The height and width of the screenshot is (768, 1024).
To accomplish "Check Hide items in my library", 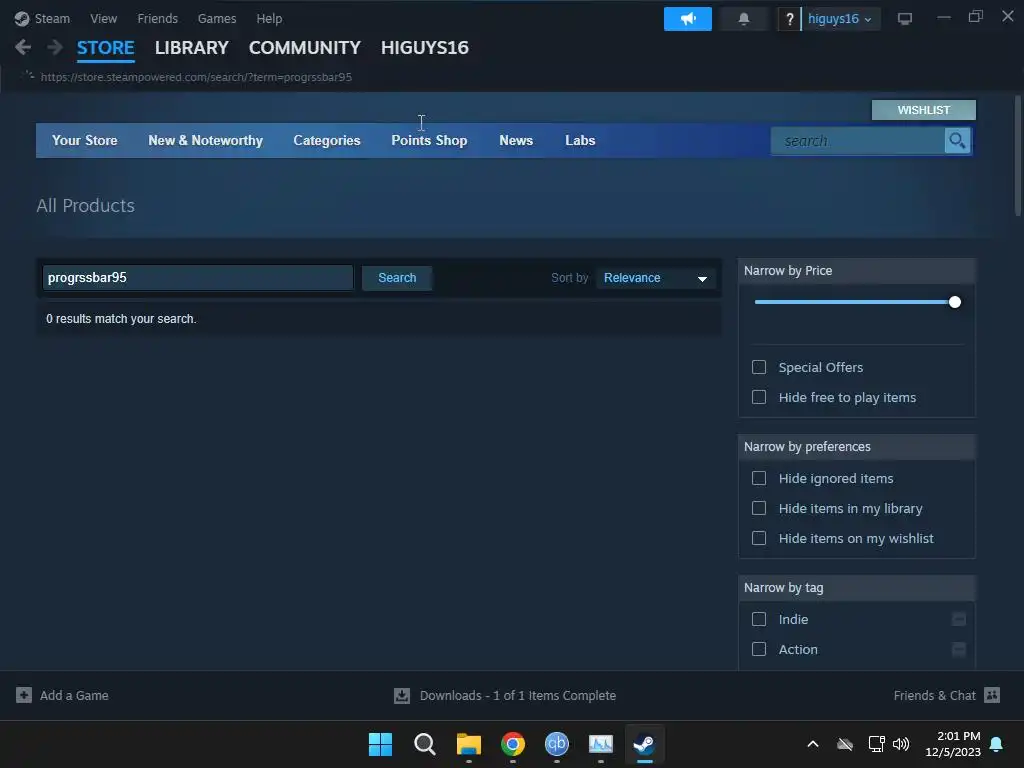I will coord(759,508).
